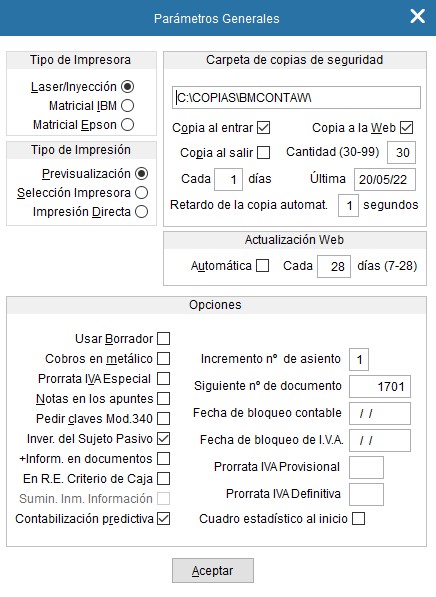436x597 pixels.
Task: Select Matricial IBM printer type
Action: click(x=128, y=105)
